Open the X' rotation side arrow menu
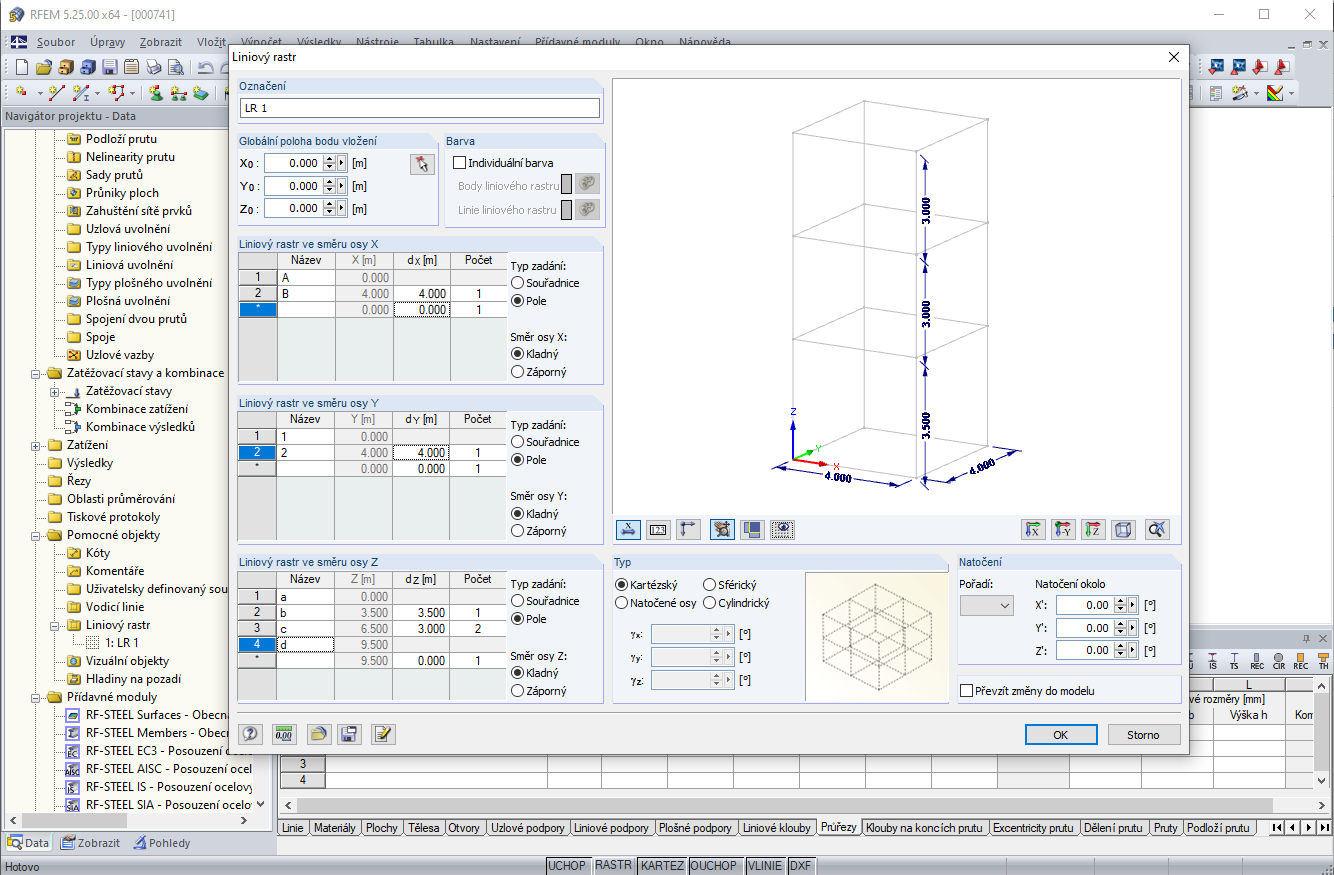1334x875 pixels. point(1133,605)
